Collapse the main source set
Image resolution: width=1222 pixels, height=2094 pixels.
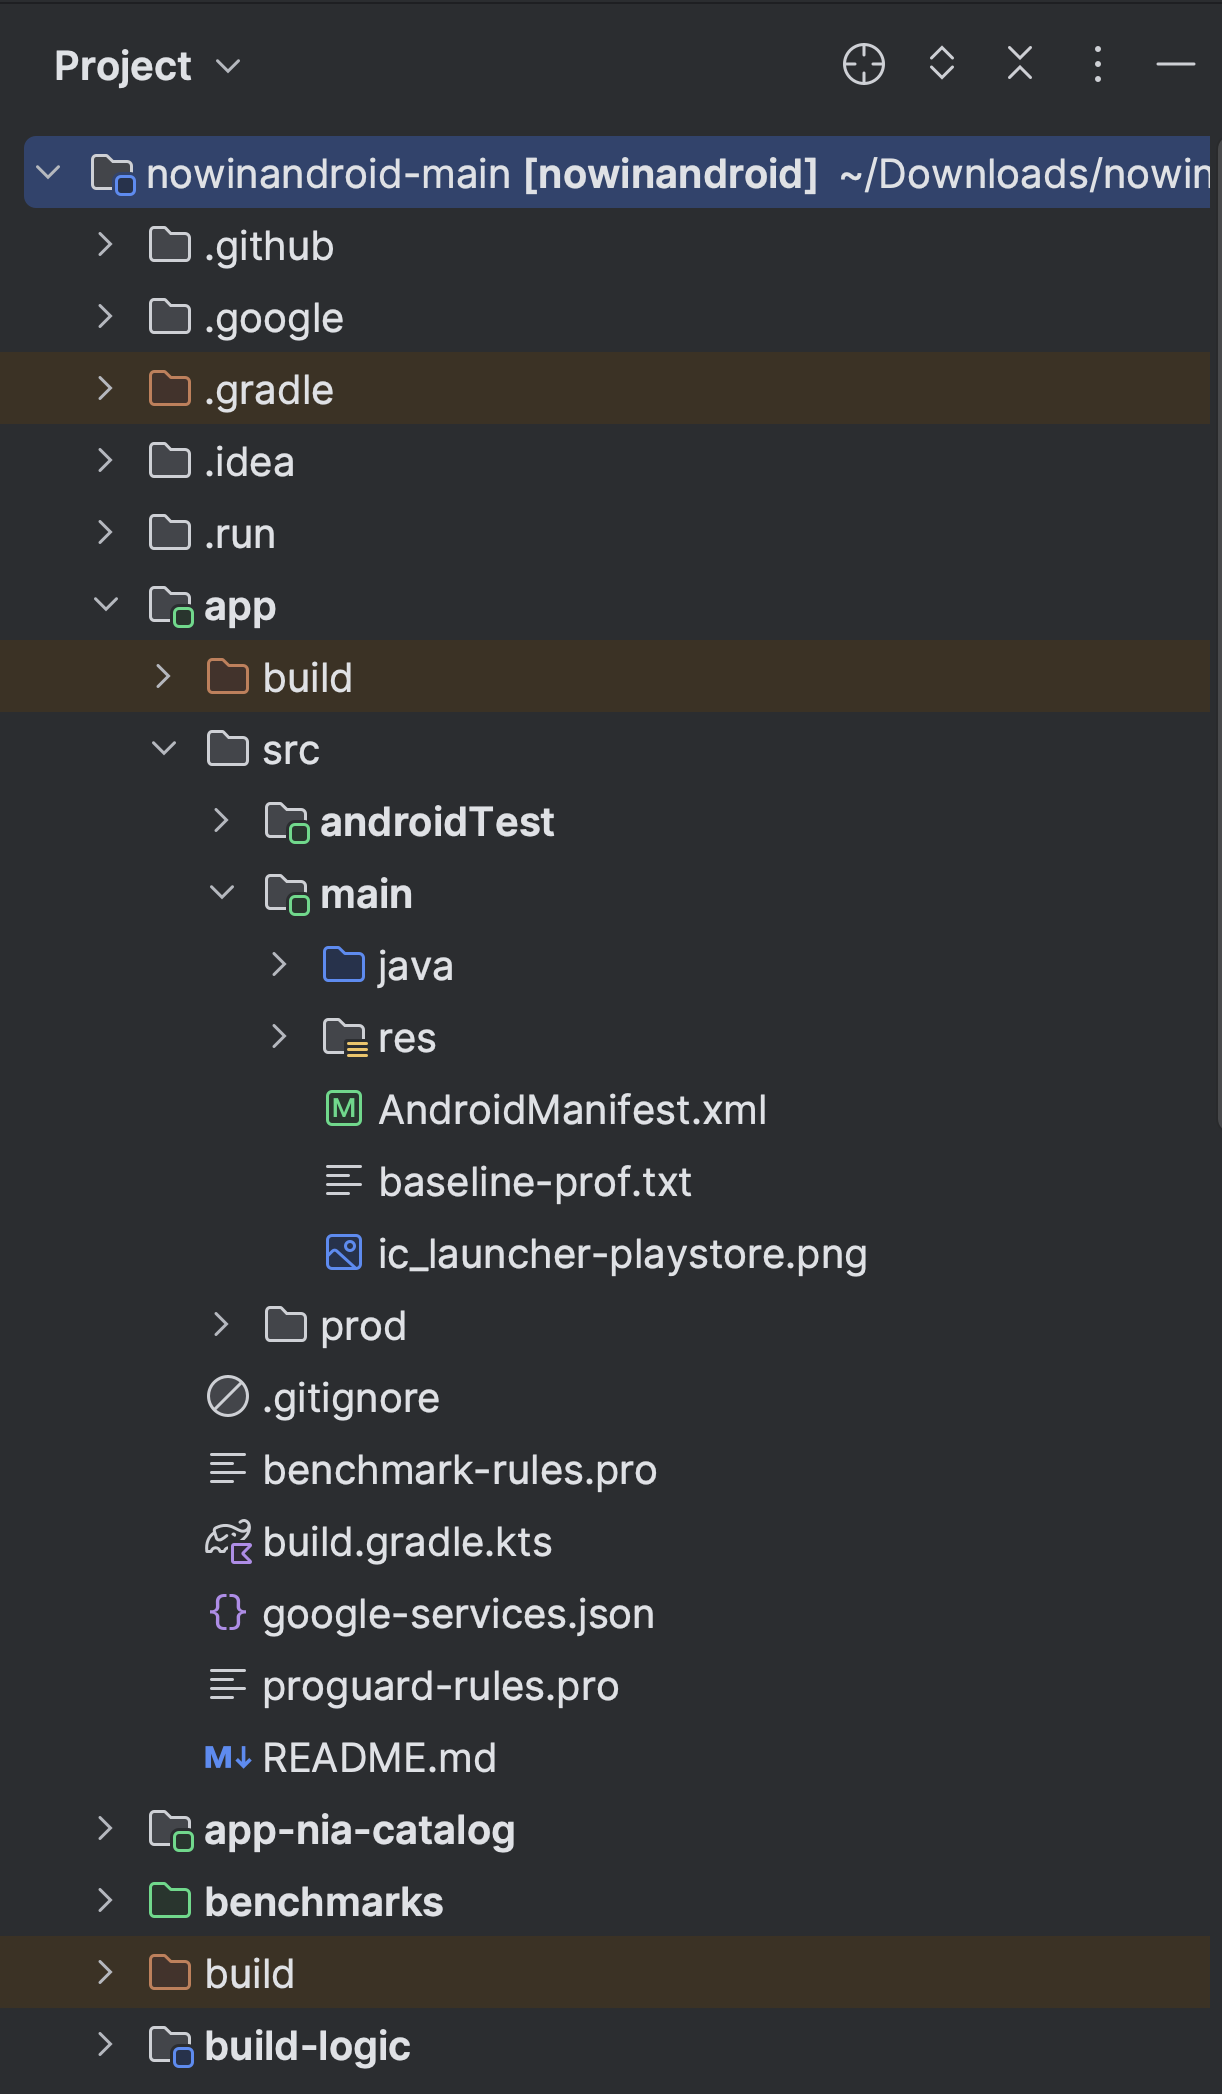coord(222,893)
